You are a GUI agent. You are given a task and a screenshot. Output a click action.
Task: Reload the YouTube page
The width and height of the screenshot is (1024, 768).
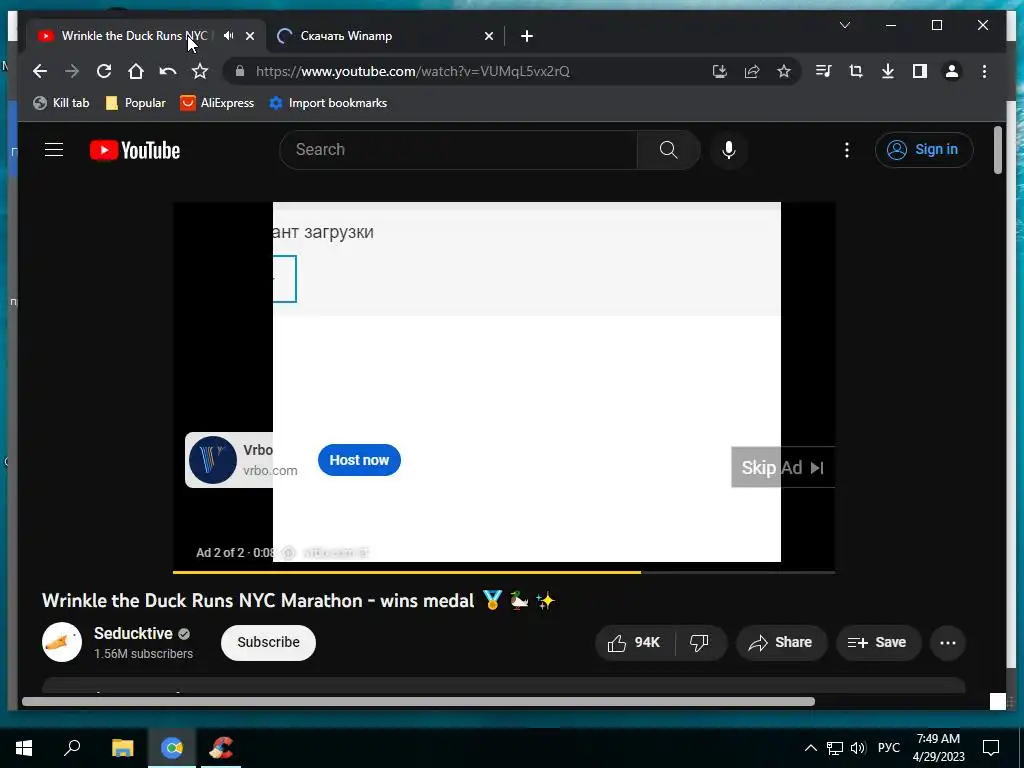pyautogui.click(x=104, y=71)
